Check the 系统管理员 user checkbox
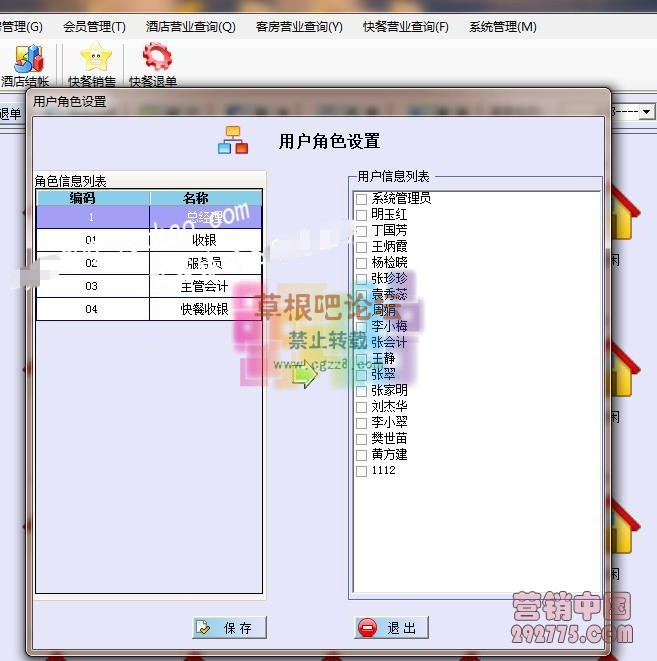Viewport: 657px width, 661px height. coord(361,199)
